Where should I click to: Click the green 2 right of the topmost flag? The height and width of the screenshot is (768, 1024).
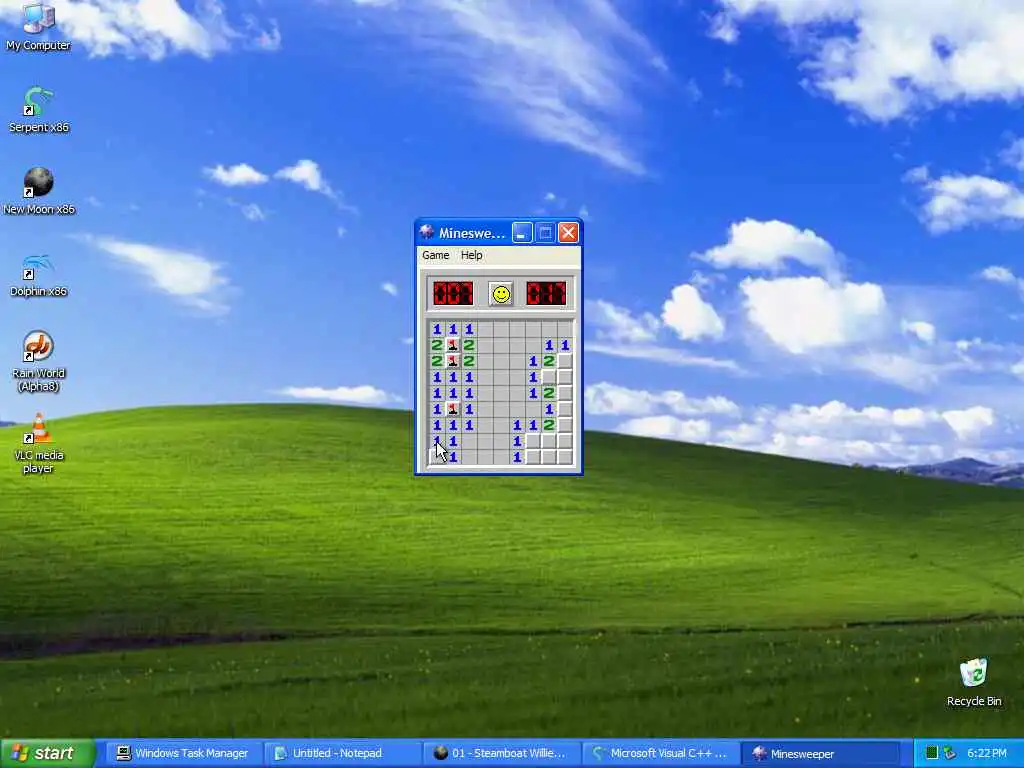click(x=470, y=345)
